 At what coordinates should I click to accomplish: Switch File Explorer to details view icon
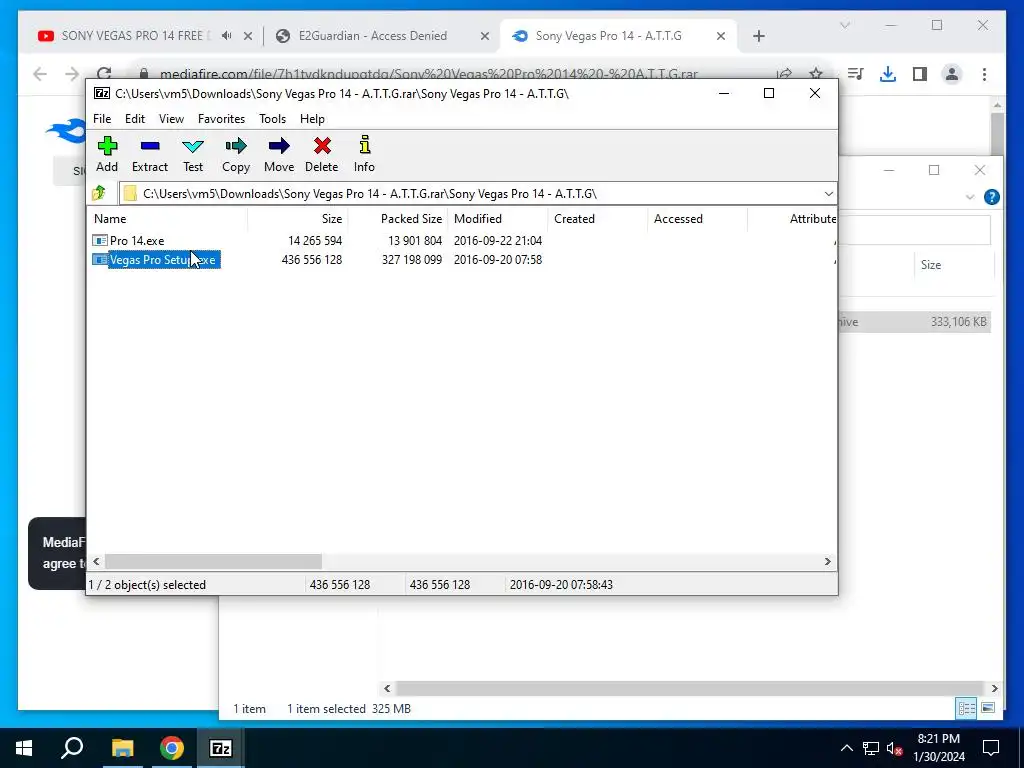point(966,708)
